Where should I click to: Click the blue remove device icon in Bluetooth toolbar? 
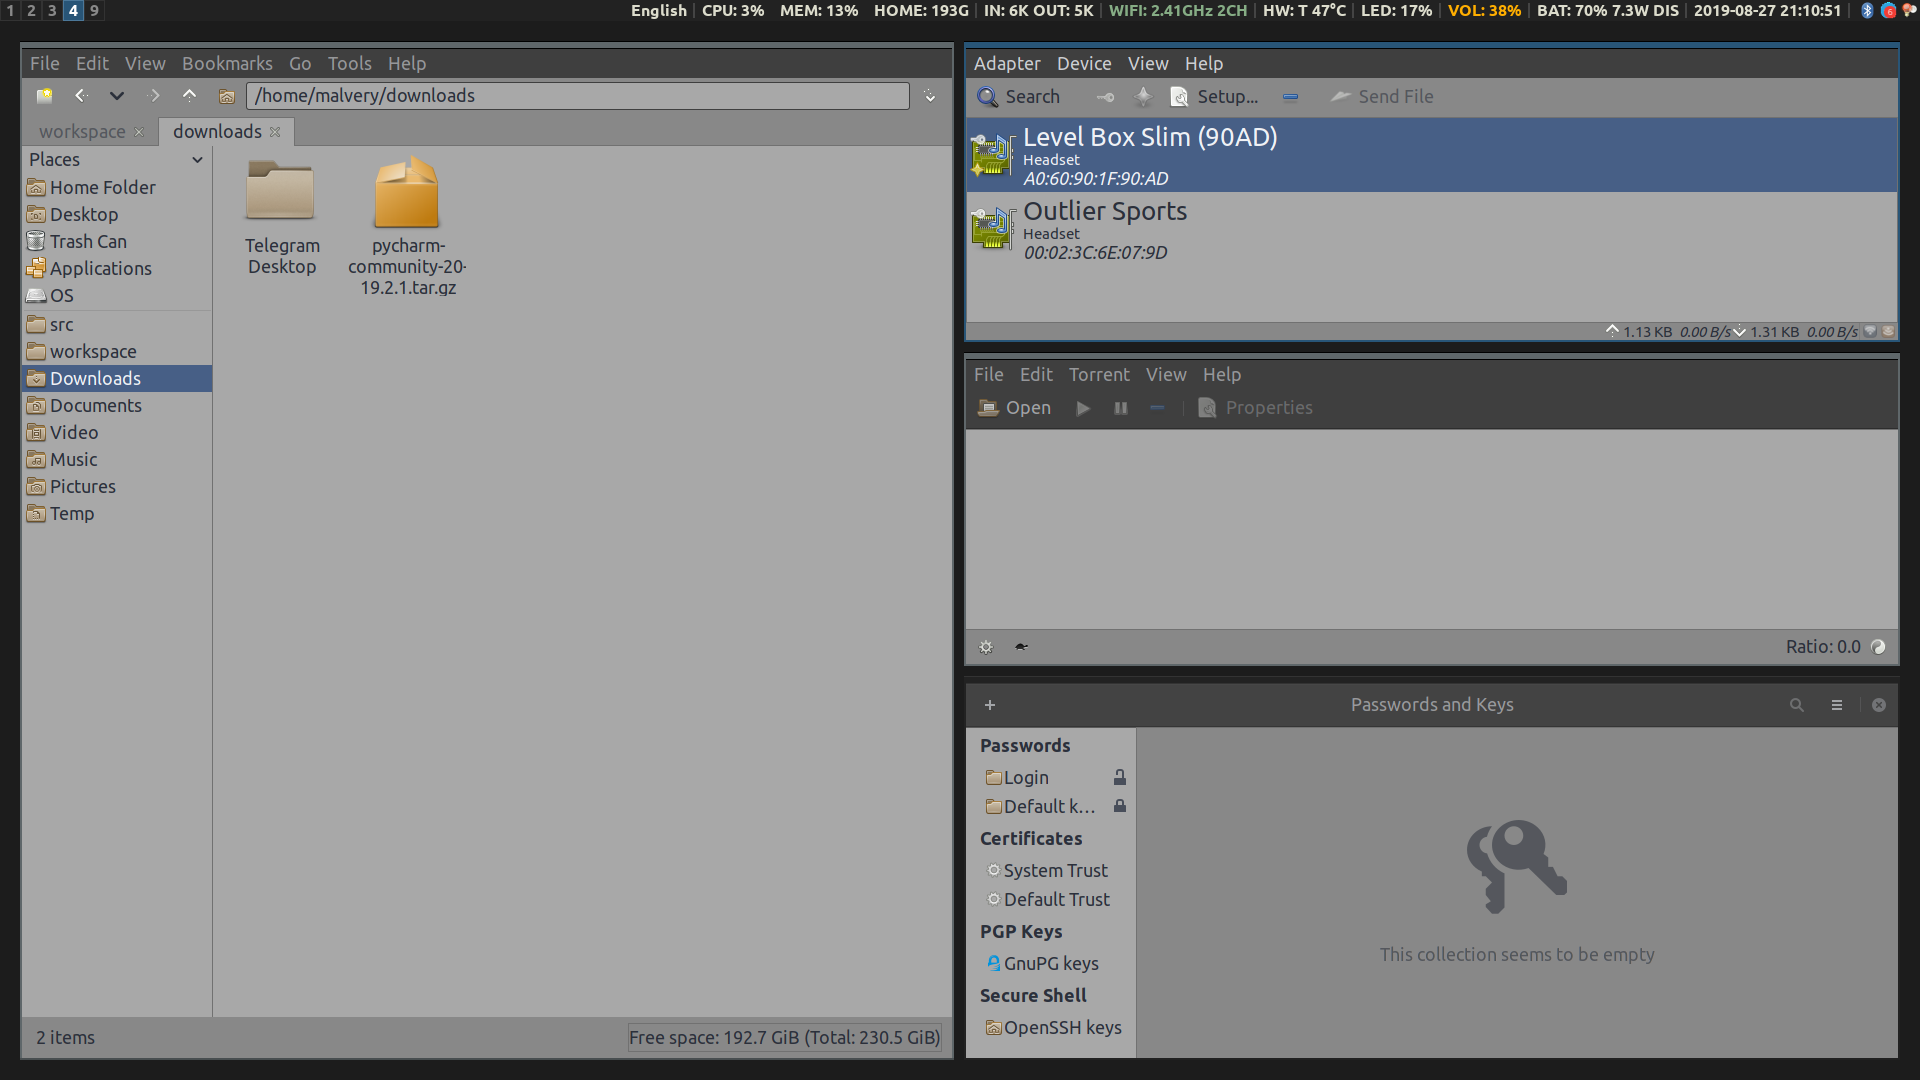pyautogui.click(x=1291, y=97)
